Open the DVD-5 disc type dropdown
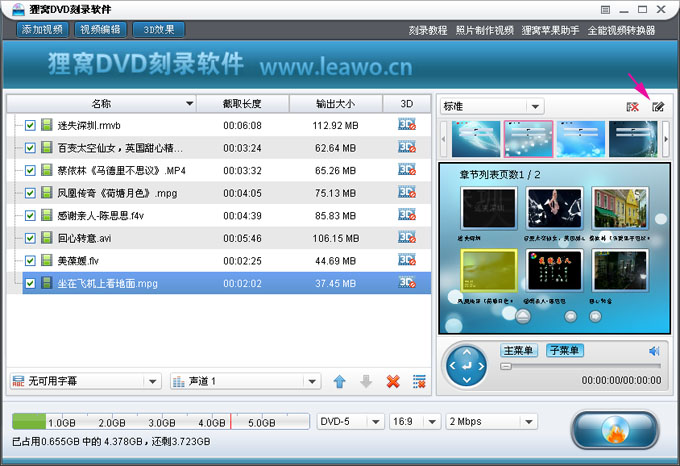 tap(376, 421)
